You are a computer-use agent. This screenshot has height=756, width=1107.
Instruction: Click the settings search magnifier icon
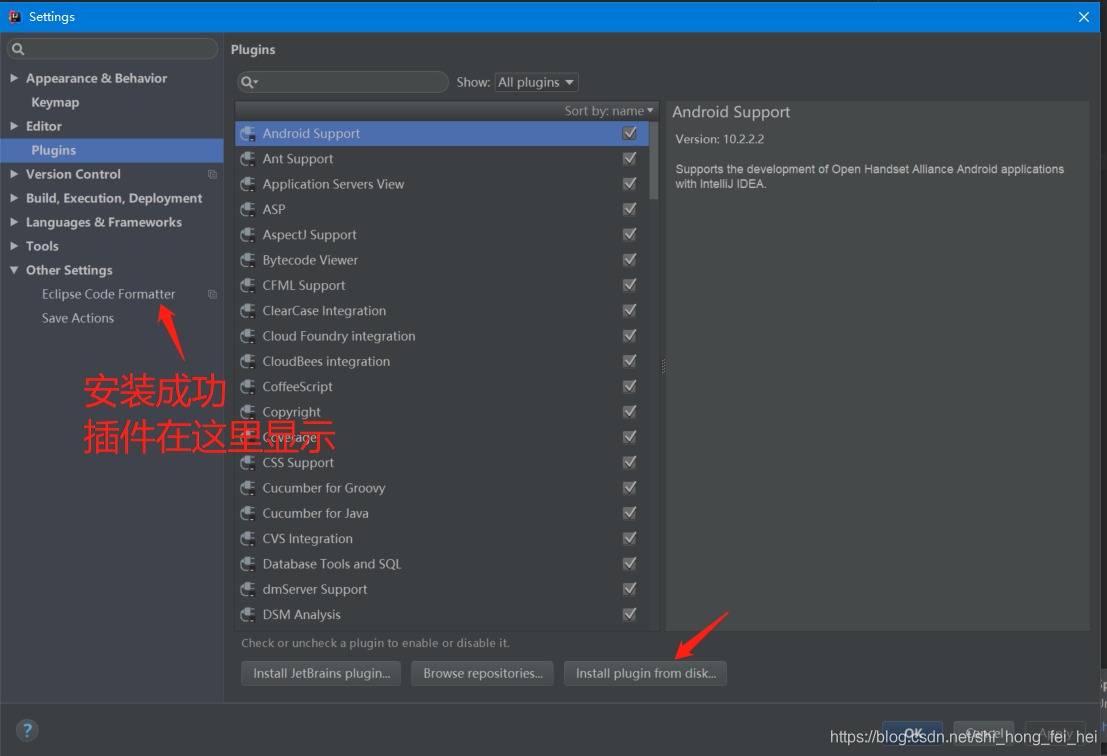pyautogui.click(x=18, y=49)
